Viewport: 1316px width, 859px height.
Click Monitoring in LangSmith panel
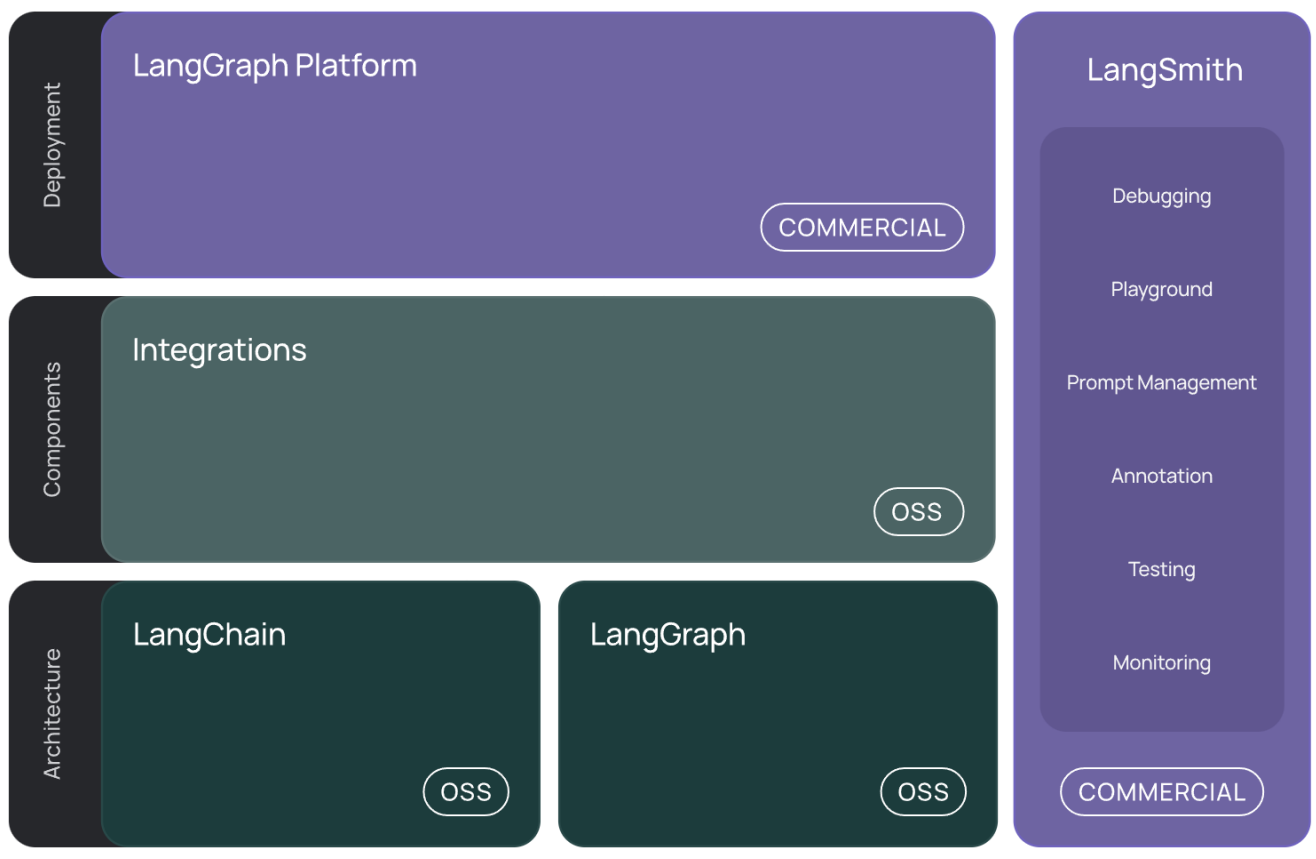click(1162, 662)
